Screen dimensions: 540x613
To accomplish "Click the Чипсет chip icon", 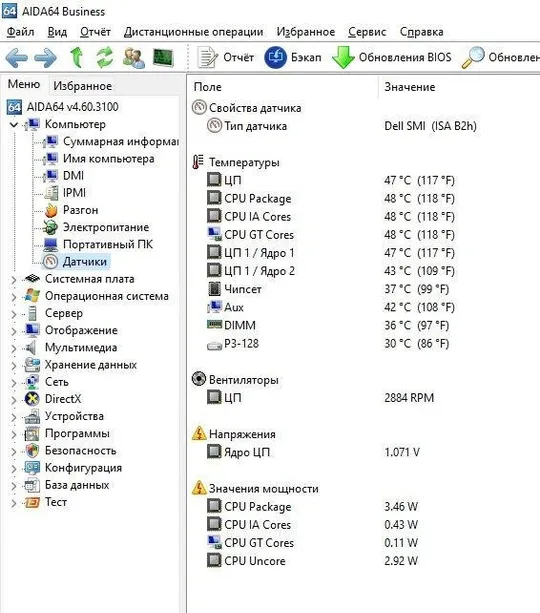I will [x=214, y=289].
